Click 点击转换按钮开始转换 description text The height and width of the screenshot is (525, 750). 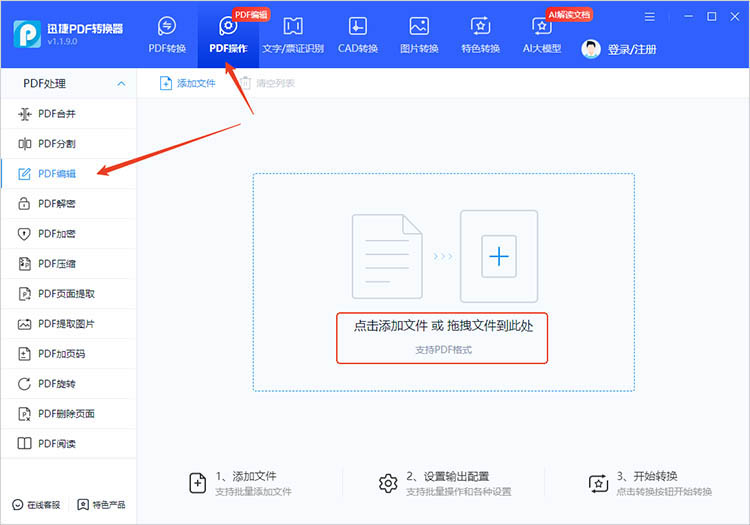pos(664,492)
